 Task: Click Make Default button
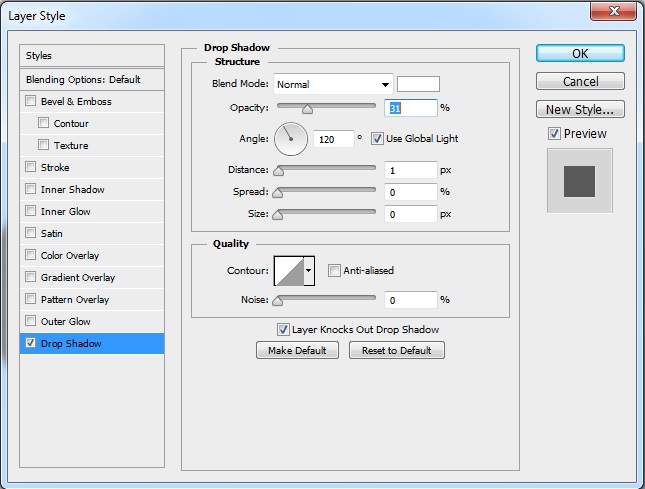[297, 350]
